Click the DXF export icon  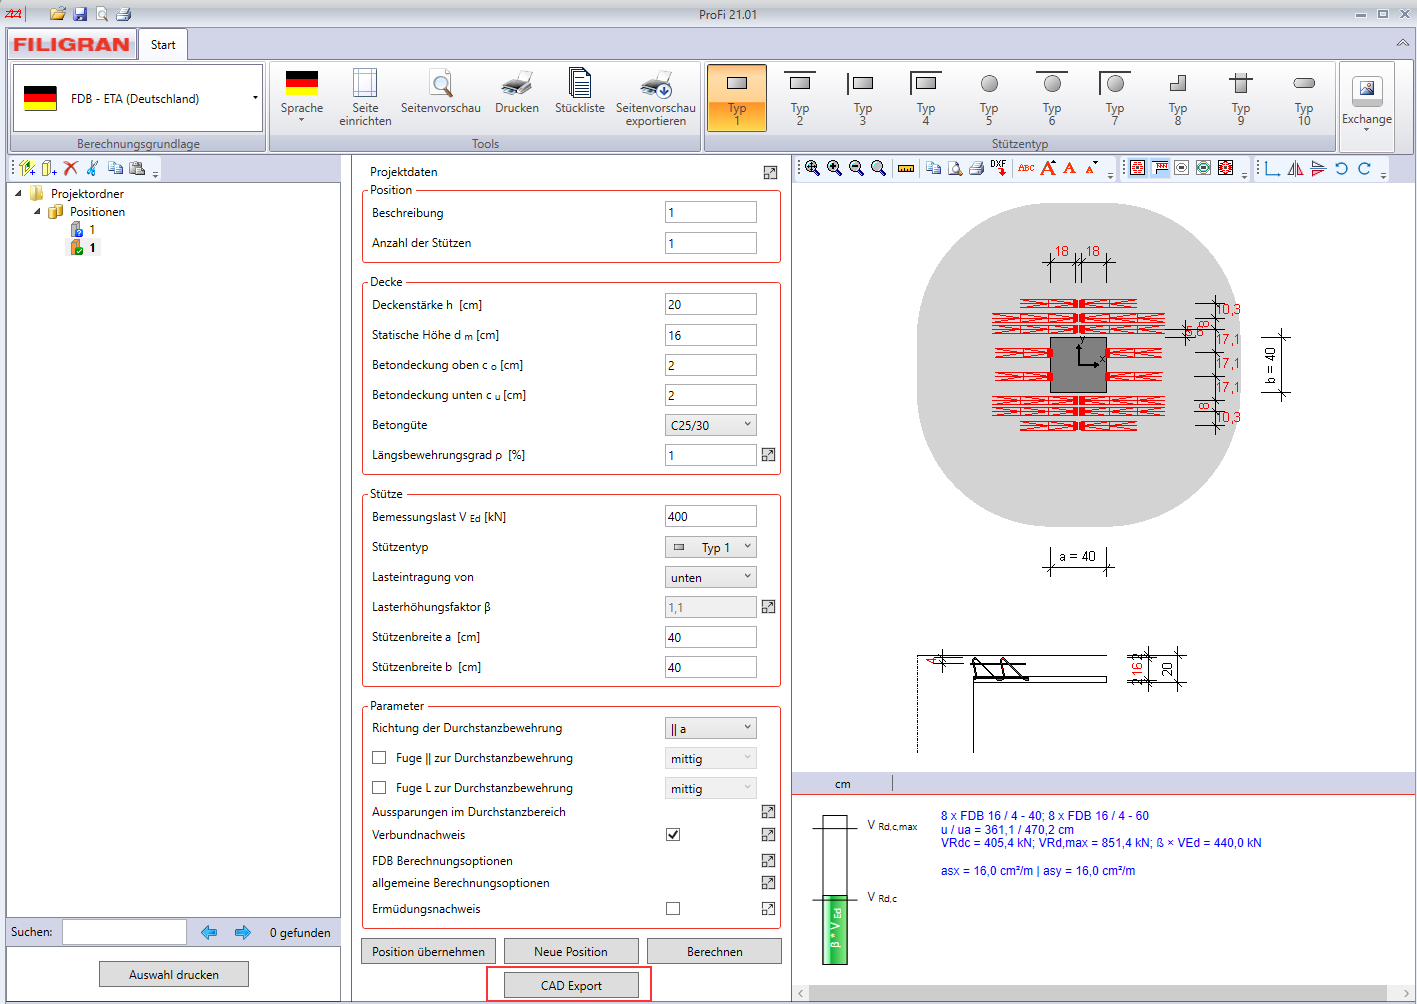click(998, 168)
